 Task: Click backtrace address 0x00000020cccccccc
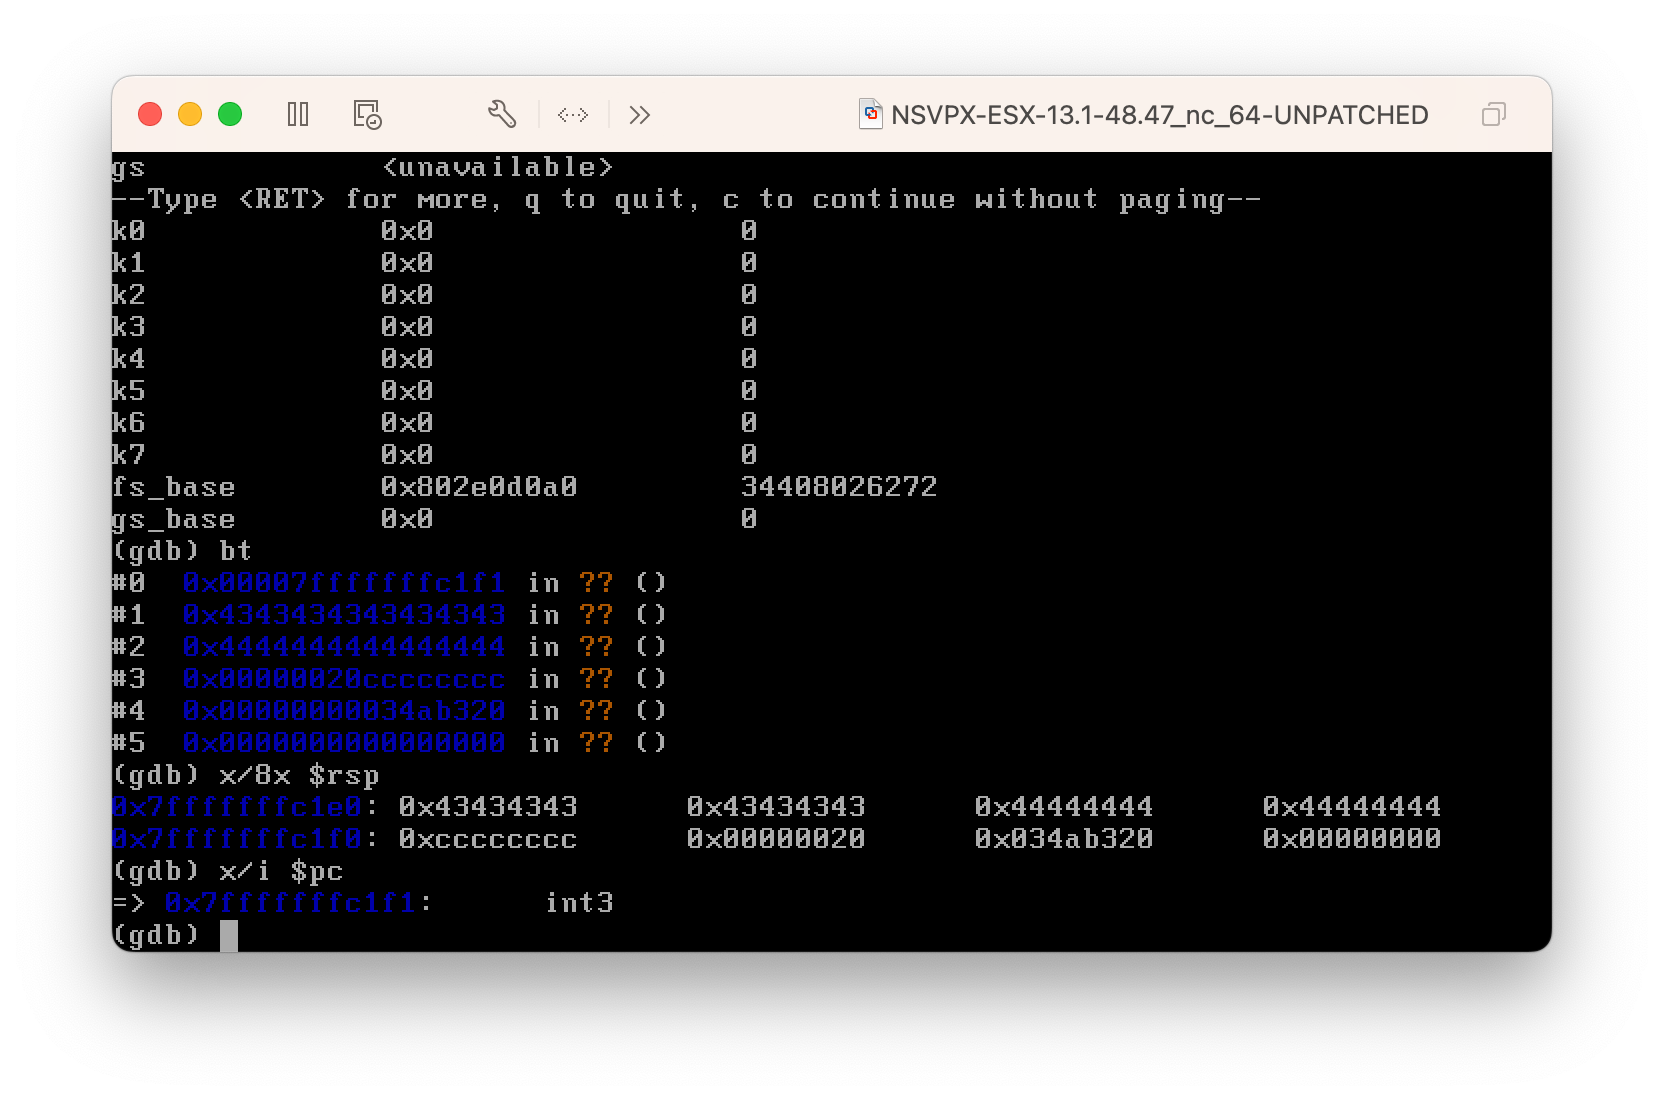click(343, 679)
